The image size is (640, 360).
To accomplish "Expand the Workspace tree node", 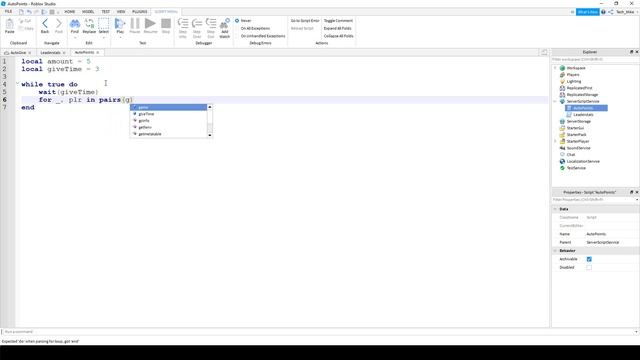I will (556, 68).
